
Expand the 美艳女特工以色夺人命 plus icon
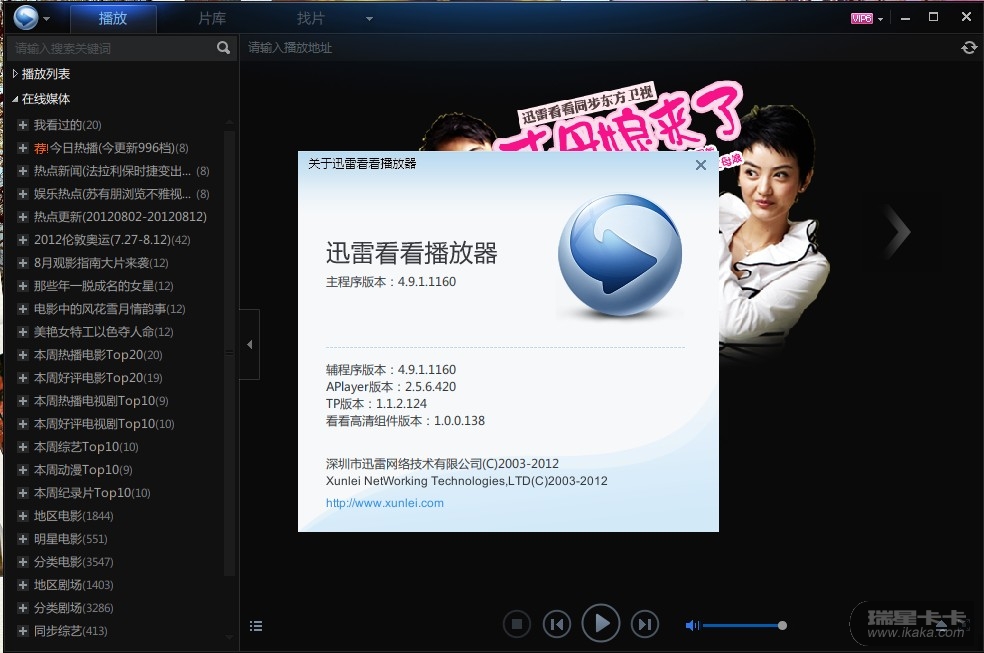[x=23, y=332]
